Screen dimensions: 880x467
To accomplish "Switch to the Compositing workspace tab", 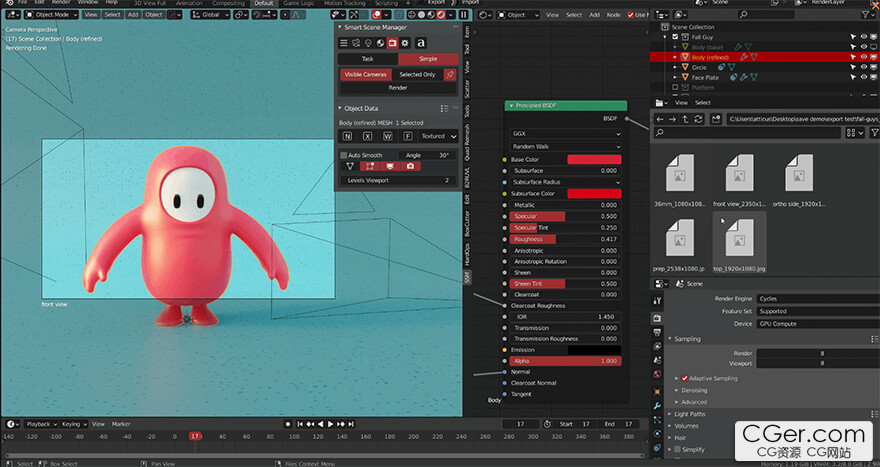I will tap(228, 3).
